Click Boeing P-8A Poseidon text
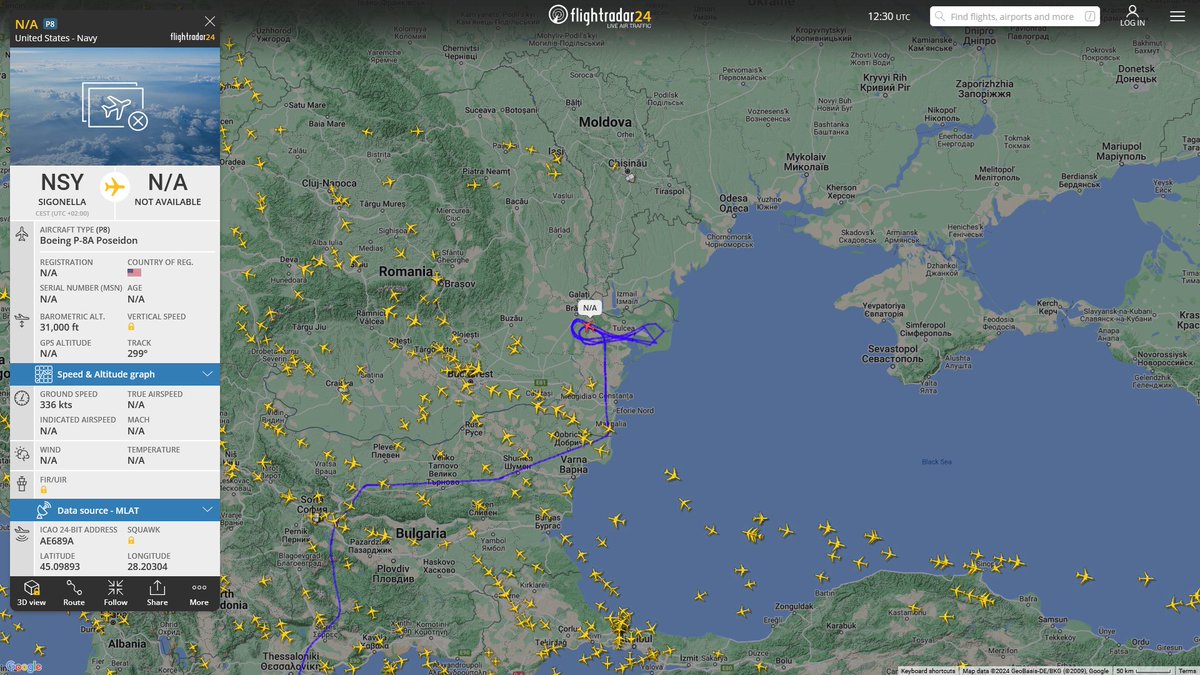The image size is (1200, 675). pos(89,241)
